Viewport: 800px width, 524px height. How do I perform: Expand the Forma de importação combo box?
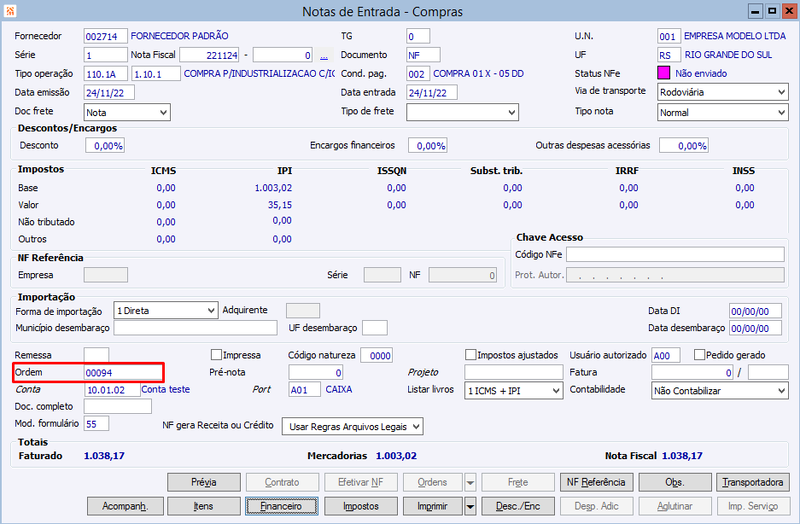[166, 310]
